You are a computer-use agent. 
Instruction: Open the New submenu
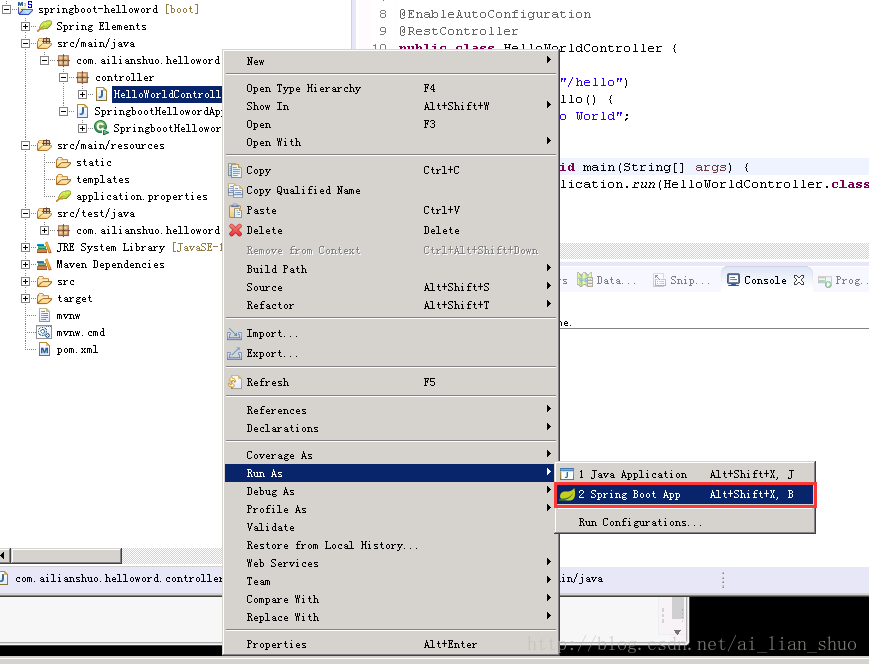[x=391, y=61]
